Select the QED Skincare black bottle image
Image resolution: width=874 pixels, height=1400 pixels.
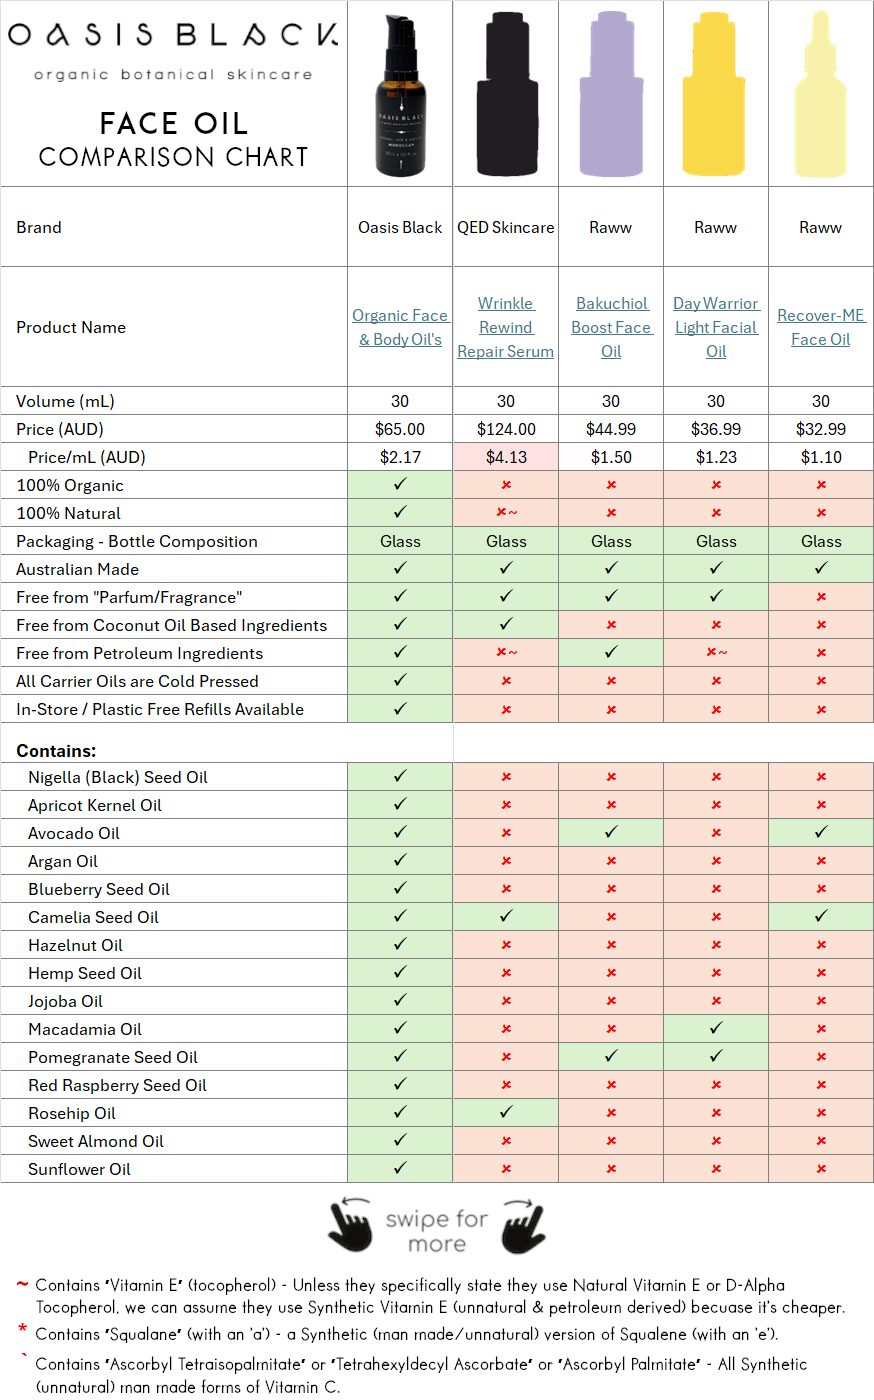(x=505, y=95)
